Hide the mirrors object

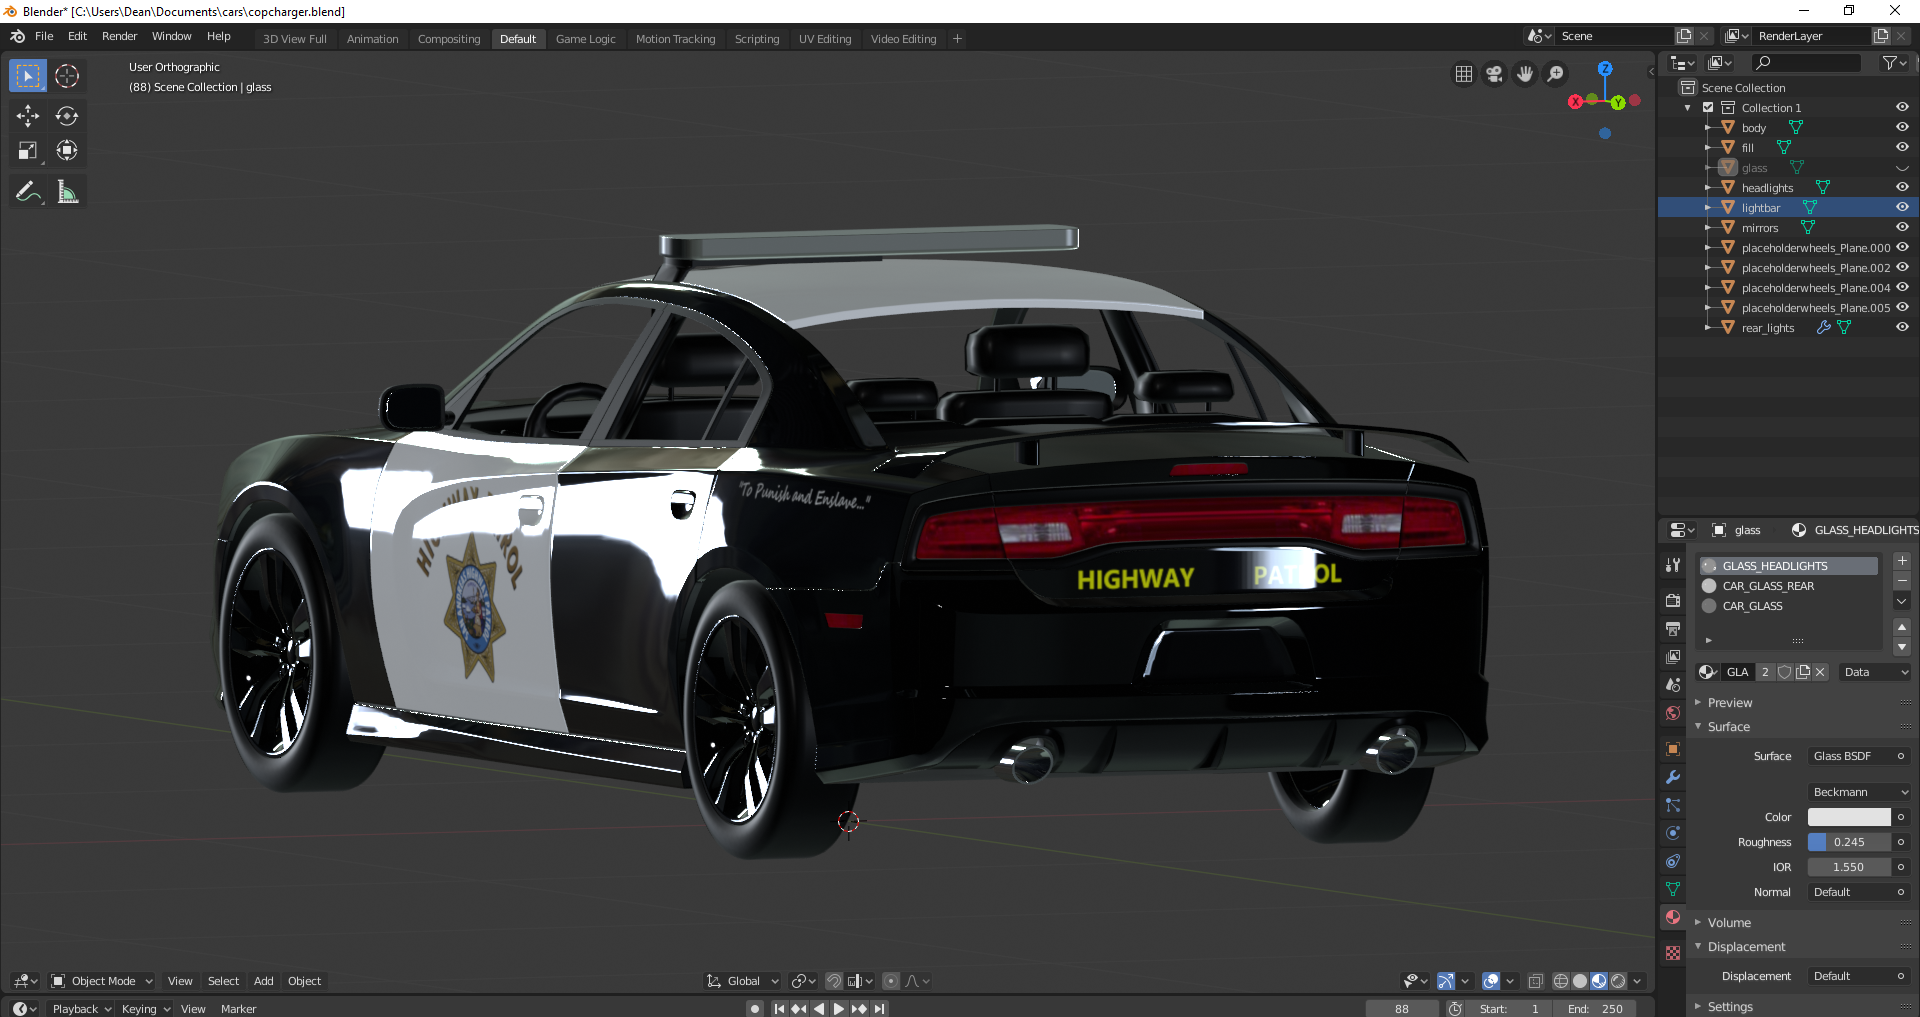1902,228
